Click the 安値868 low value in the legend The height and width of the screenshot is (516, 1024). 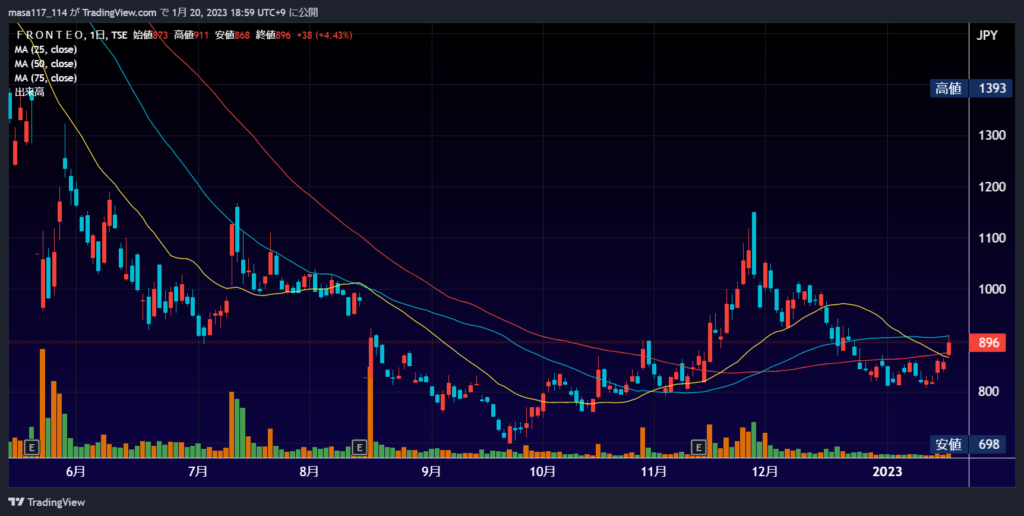(x=232, y=35)
